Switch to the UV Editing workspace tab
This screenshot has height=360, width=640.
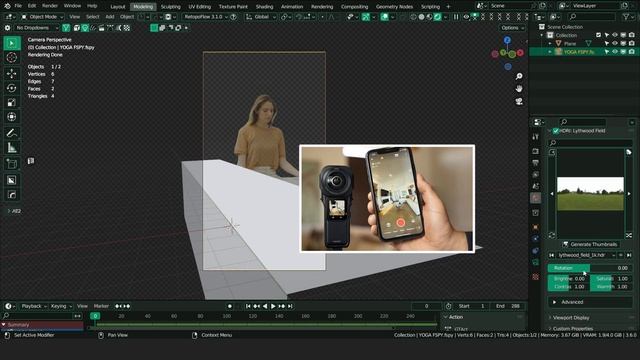pos(200,7)
